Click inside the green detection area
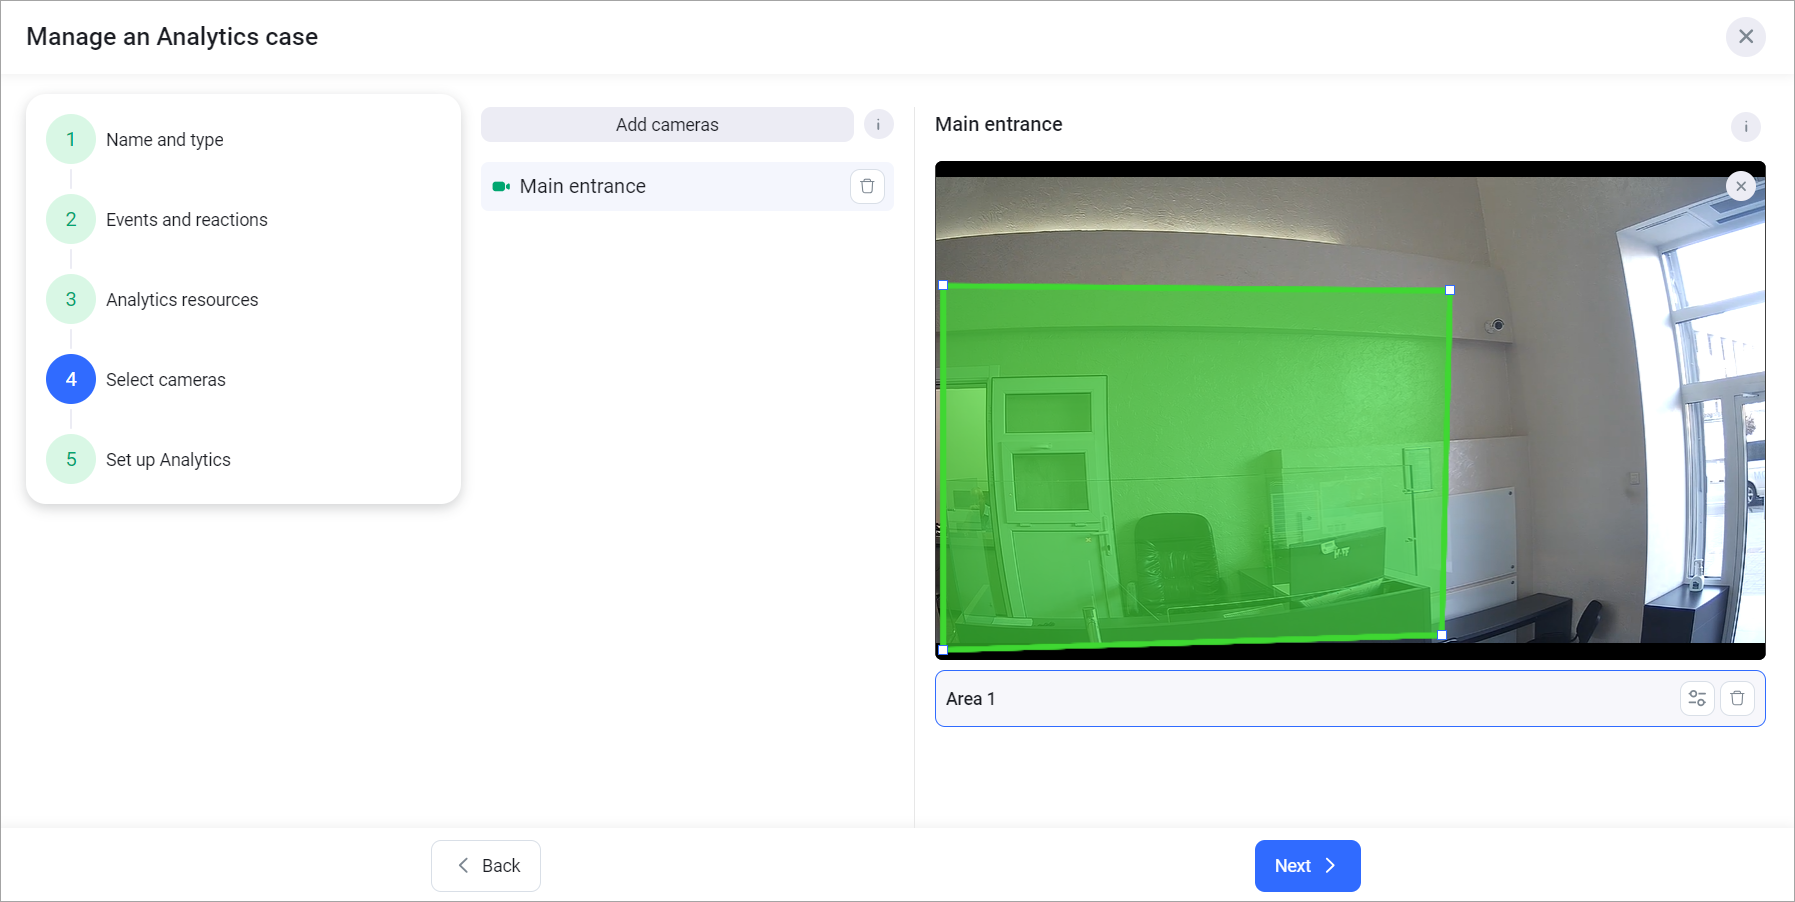The height and width of the screenshot is (902, 1795). coord(1195,465)
